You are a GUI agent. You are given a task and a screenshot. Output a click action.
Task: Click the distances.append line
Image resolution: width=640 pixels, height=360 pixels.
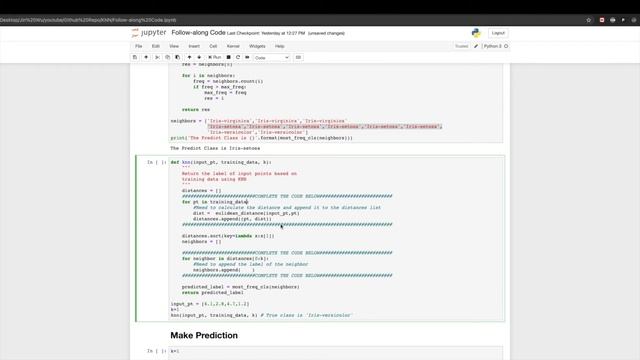point(232,219)
